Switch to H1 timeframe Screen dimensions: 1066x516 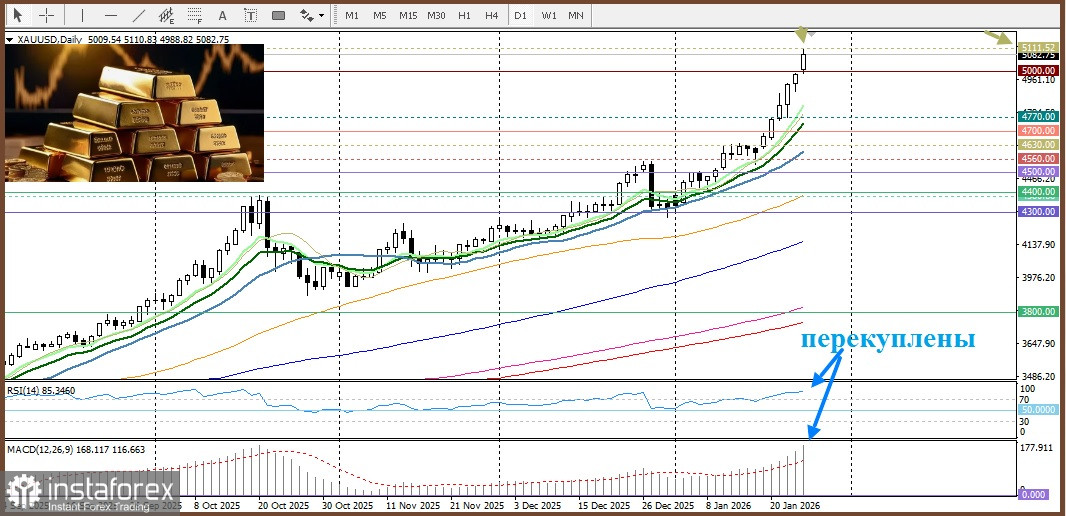click(x=464, y=16)
